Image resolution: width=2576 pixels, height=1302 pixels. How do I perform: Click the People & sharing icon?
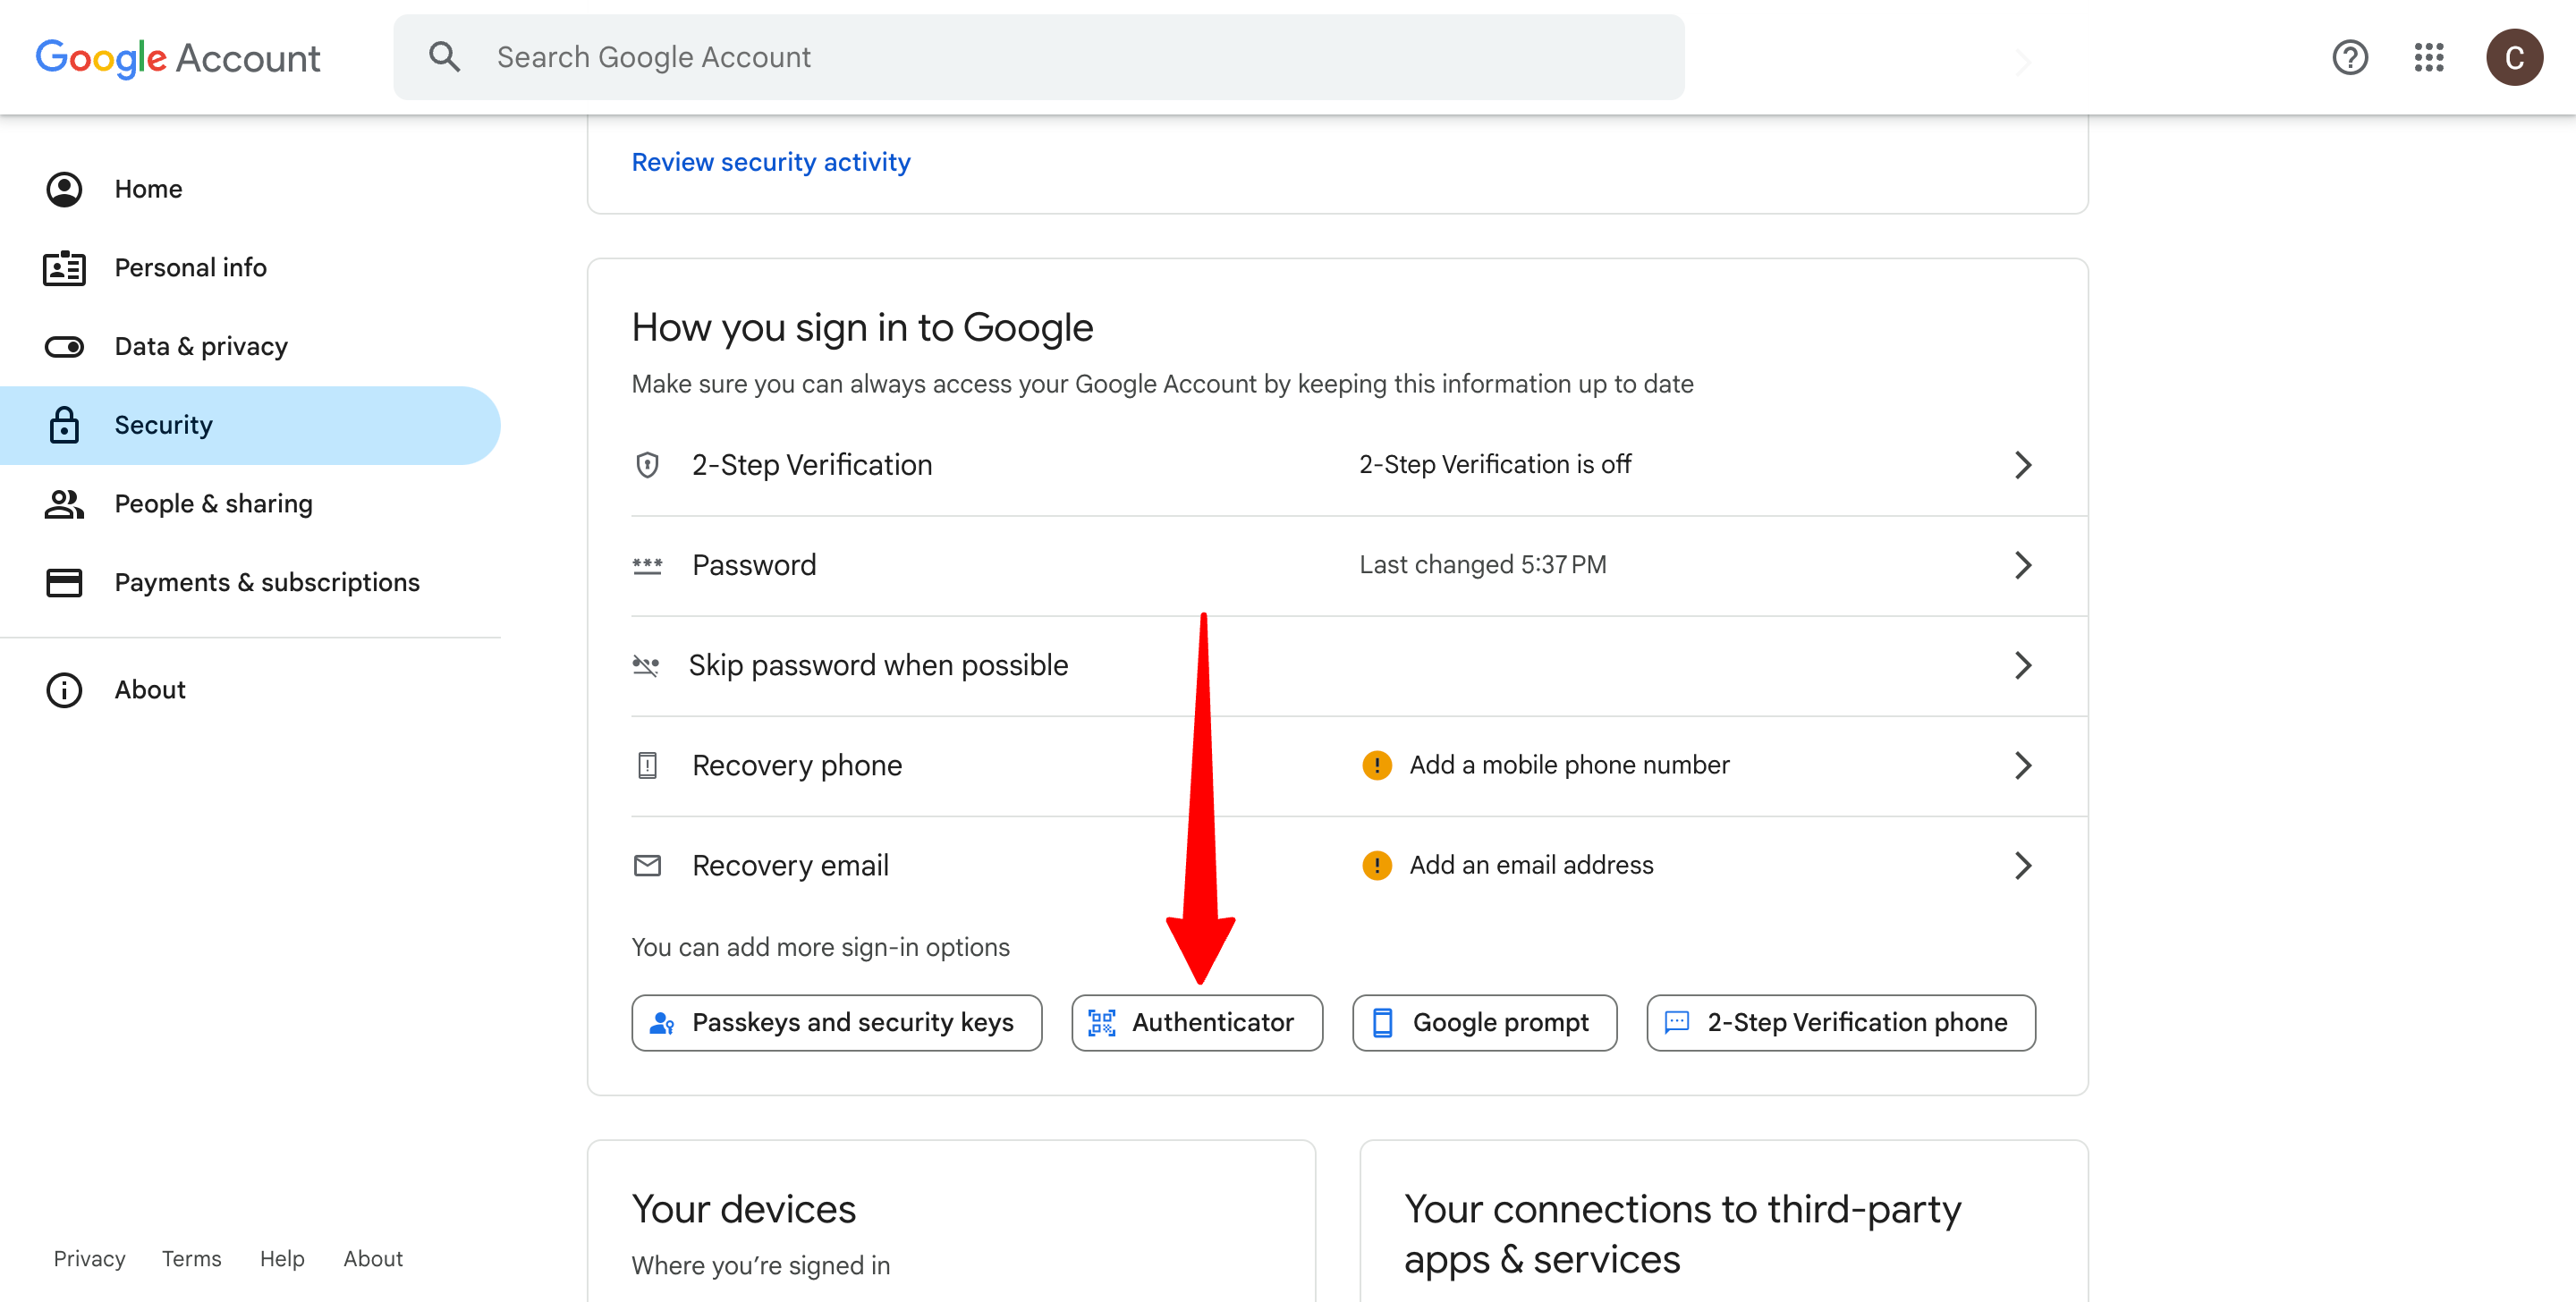(x=64, y=504)
